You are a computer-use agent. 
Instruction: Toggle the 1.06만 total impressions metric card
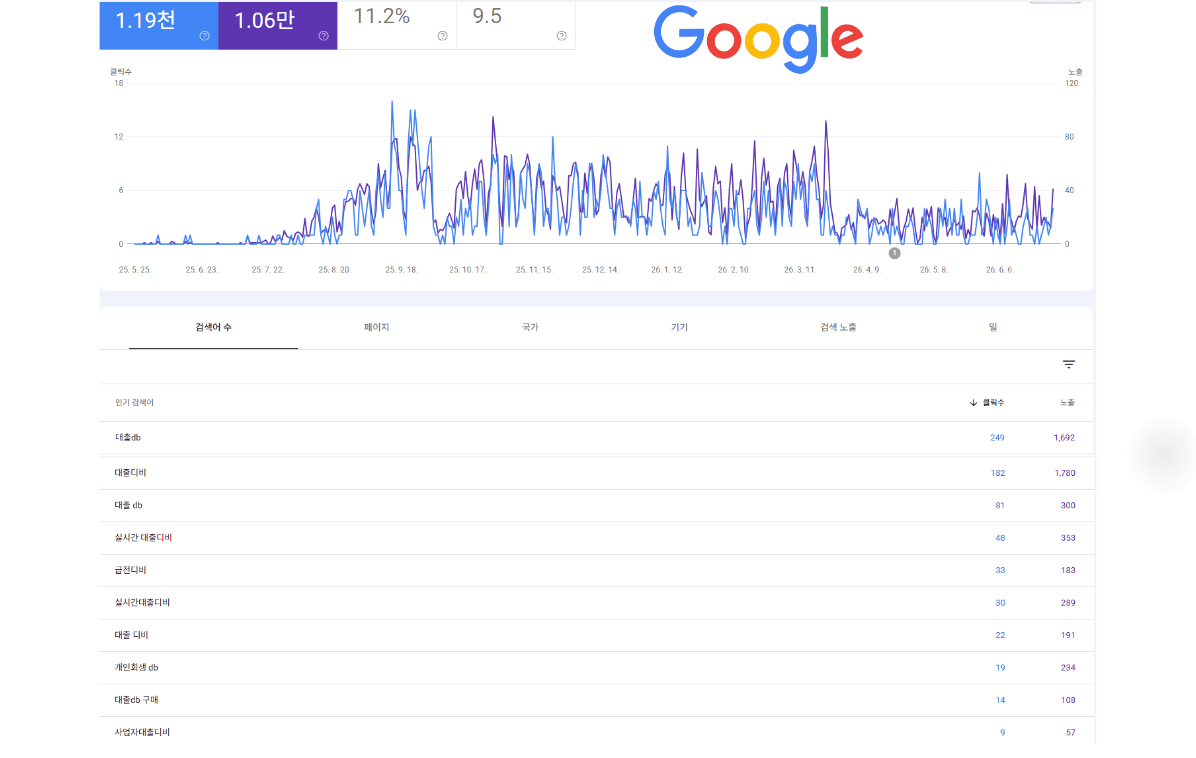278,25
